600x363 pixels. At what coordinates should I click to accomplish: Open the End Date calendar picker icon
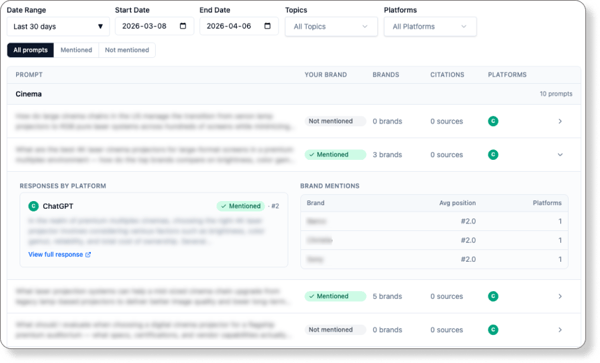(x=267, y=26)
